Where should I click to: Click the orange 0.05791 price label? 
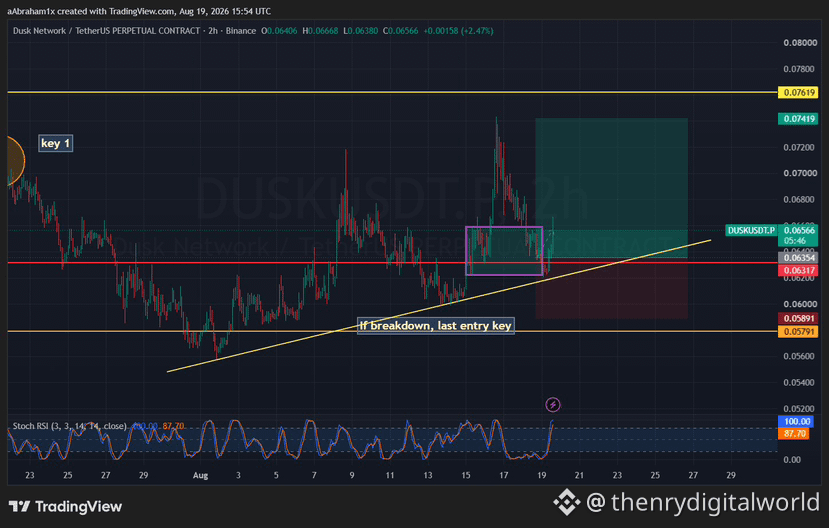[x=798, y=332]
